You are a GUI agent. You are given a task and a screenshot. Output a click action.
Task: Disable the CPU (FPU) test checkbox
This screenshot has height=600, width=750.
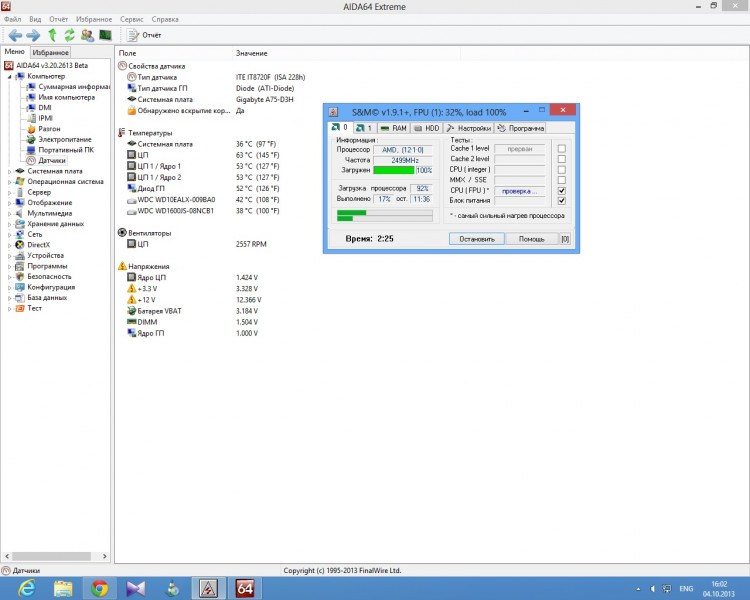coord(562,190)
